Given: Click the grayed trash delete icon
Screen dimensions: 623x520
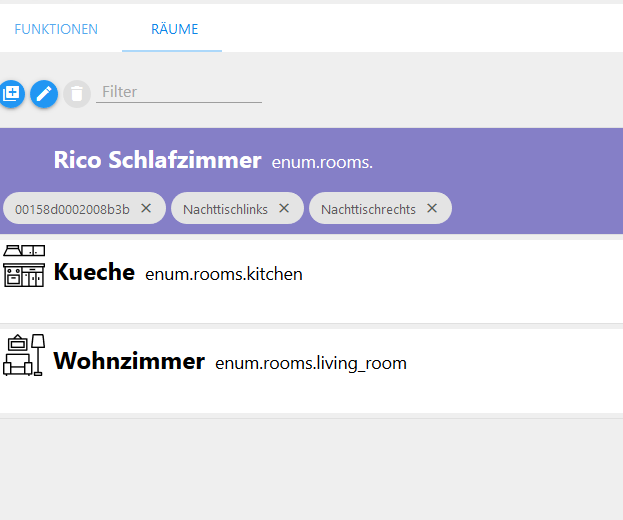Looking at the screenshot, I should 77,94.
